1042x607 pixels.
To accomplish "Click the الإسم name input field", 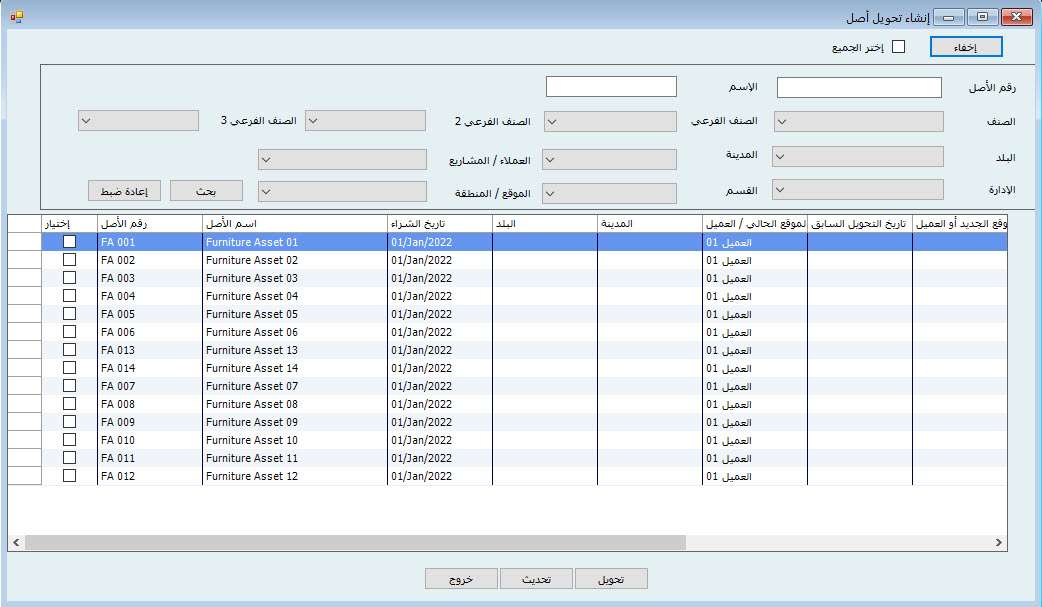I will (611, 86).
